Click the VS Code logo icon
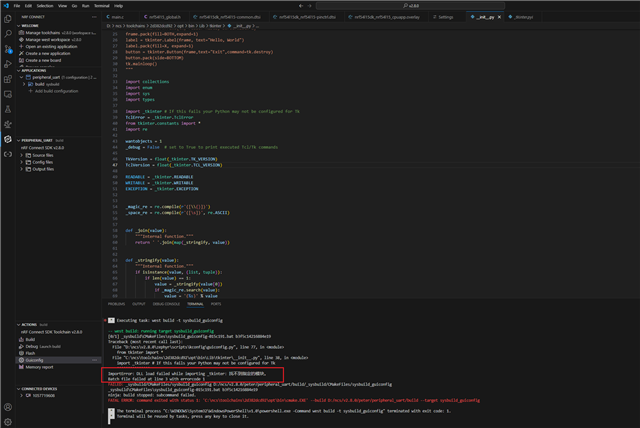Image resolution: width=640 pixels, height=428 pixels. pyautogui.click(x=6, y=6)
